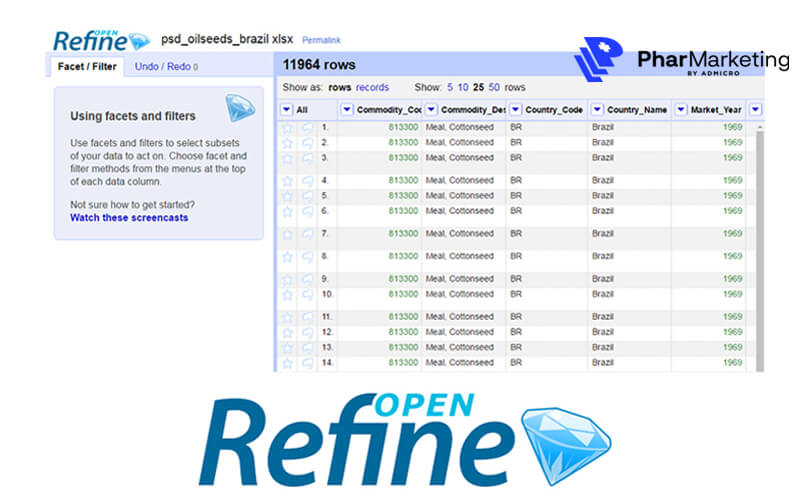Star row 13 in the data table

point(287,347)
